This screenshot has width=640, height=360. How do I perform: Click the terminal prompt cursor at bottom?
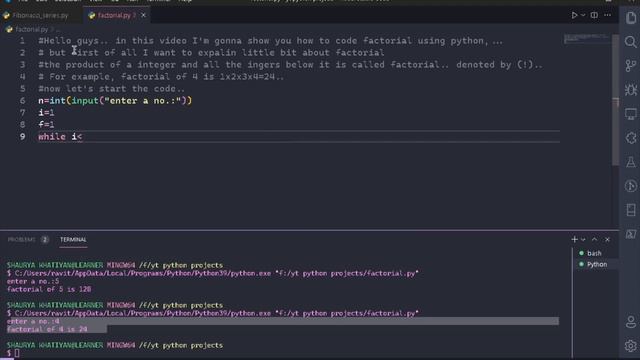(x=17, y=353)
